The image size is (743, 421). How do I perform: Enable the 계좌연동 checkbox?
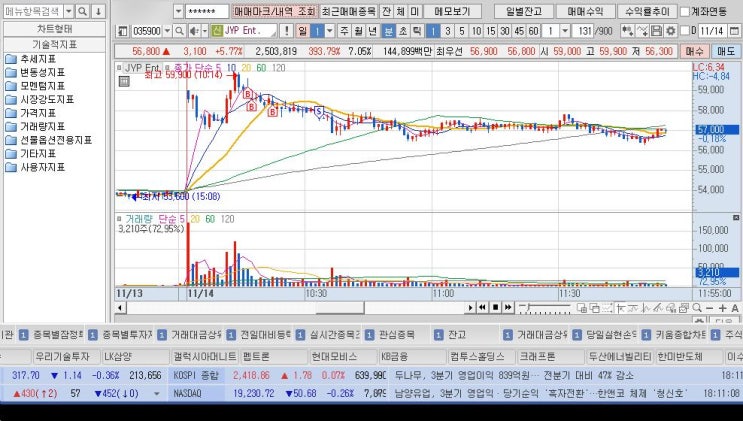point(685,11)
